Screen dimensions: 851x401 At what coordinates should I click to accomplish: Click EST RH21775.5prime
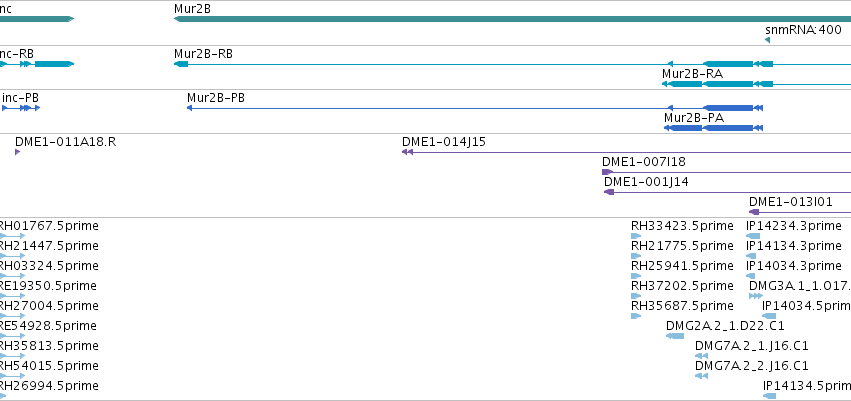682,246
